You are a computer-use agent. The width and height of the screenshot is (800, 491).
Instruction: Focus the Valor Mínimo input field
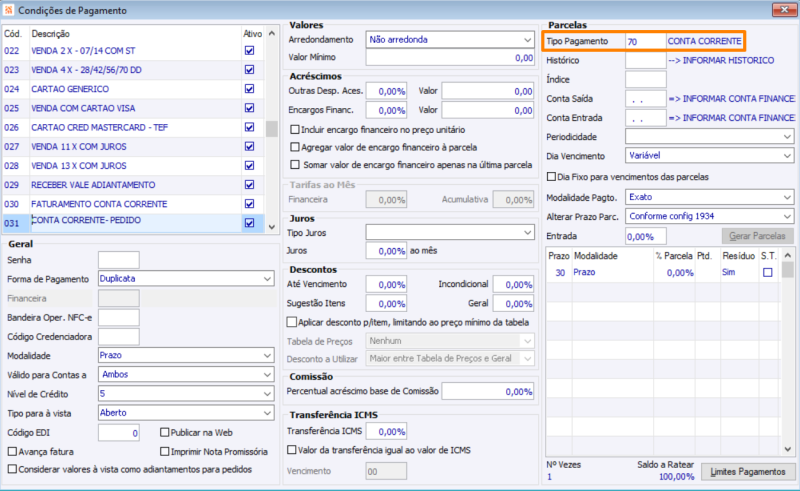pyautogui.click(x=450, y=58)
